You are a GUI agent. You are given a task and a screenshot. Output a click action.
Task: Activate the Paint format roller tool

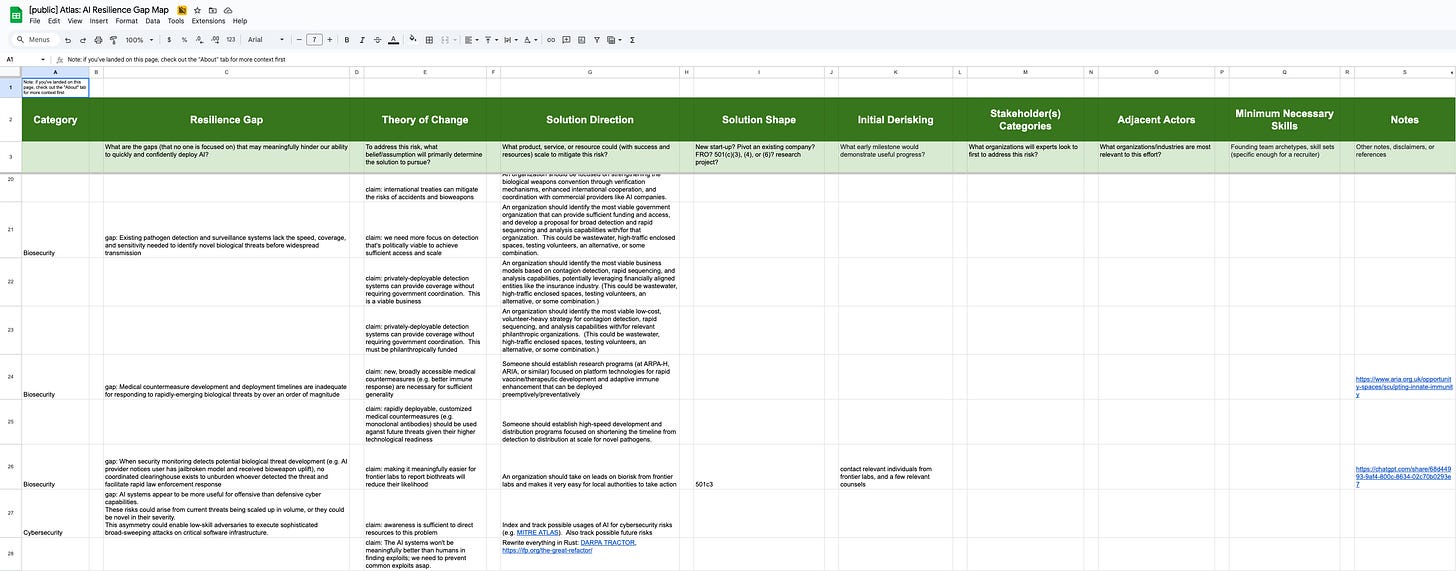[113, 40]
